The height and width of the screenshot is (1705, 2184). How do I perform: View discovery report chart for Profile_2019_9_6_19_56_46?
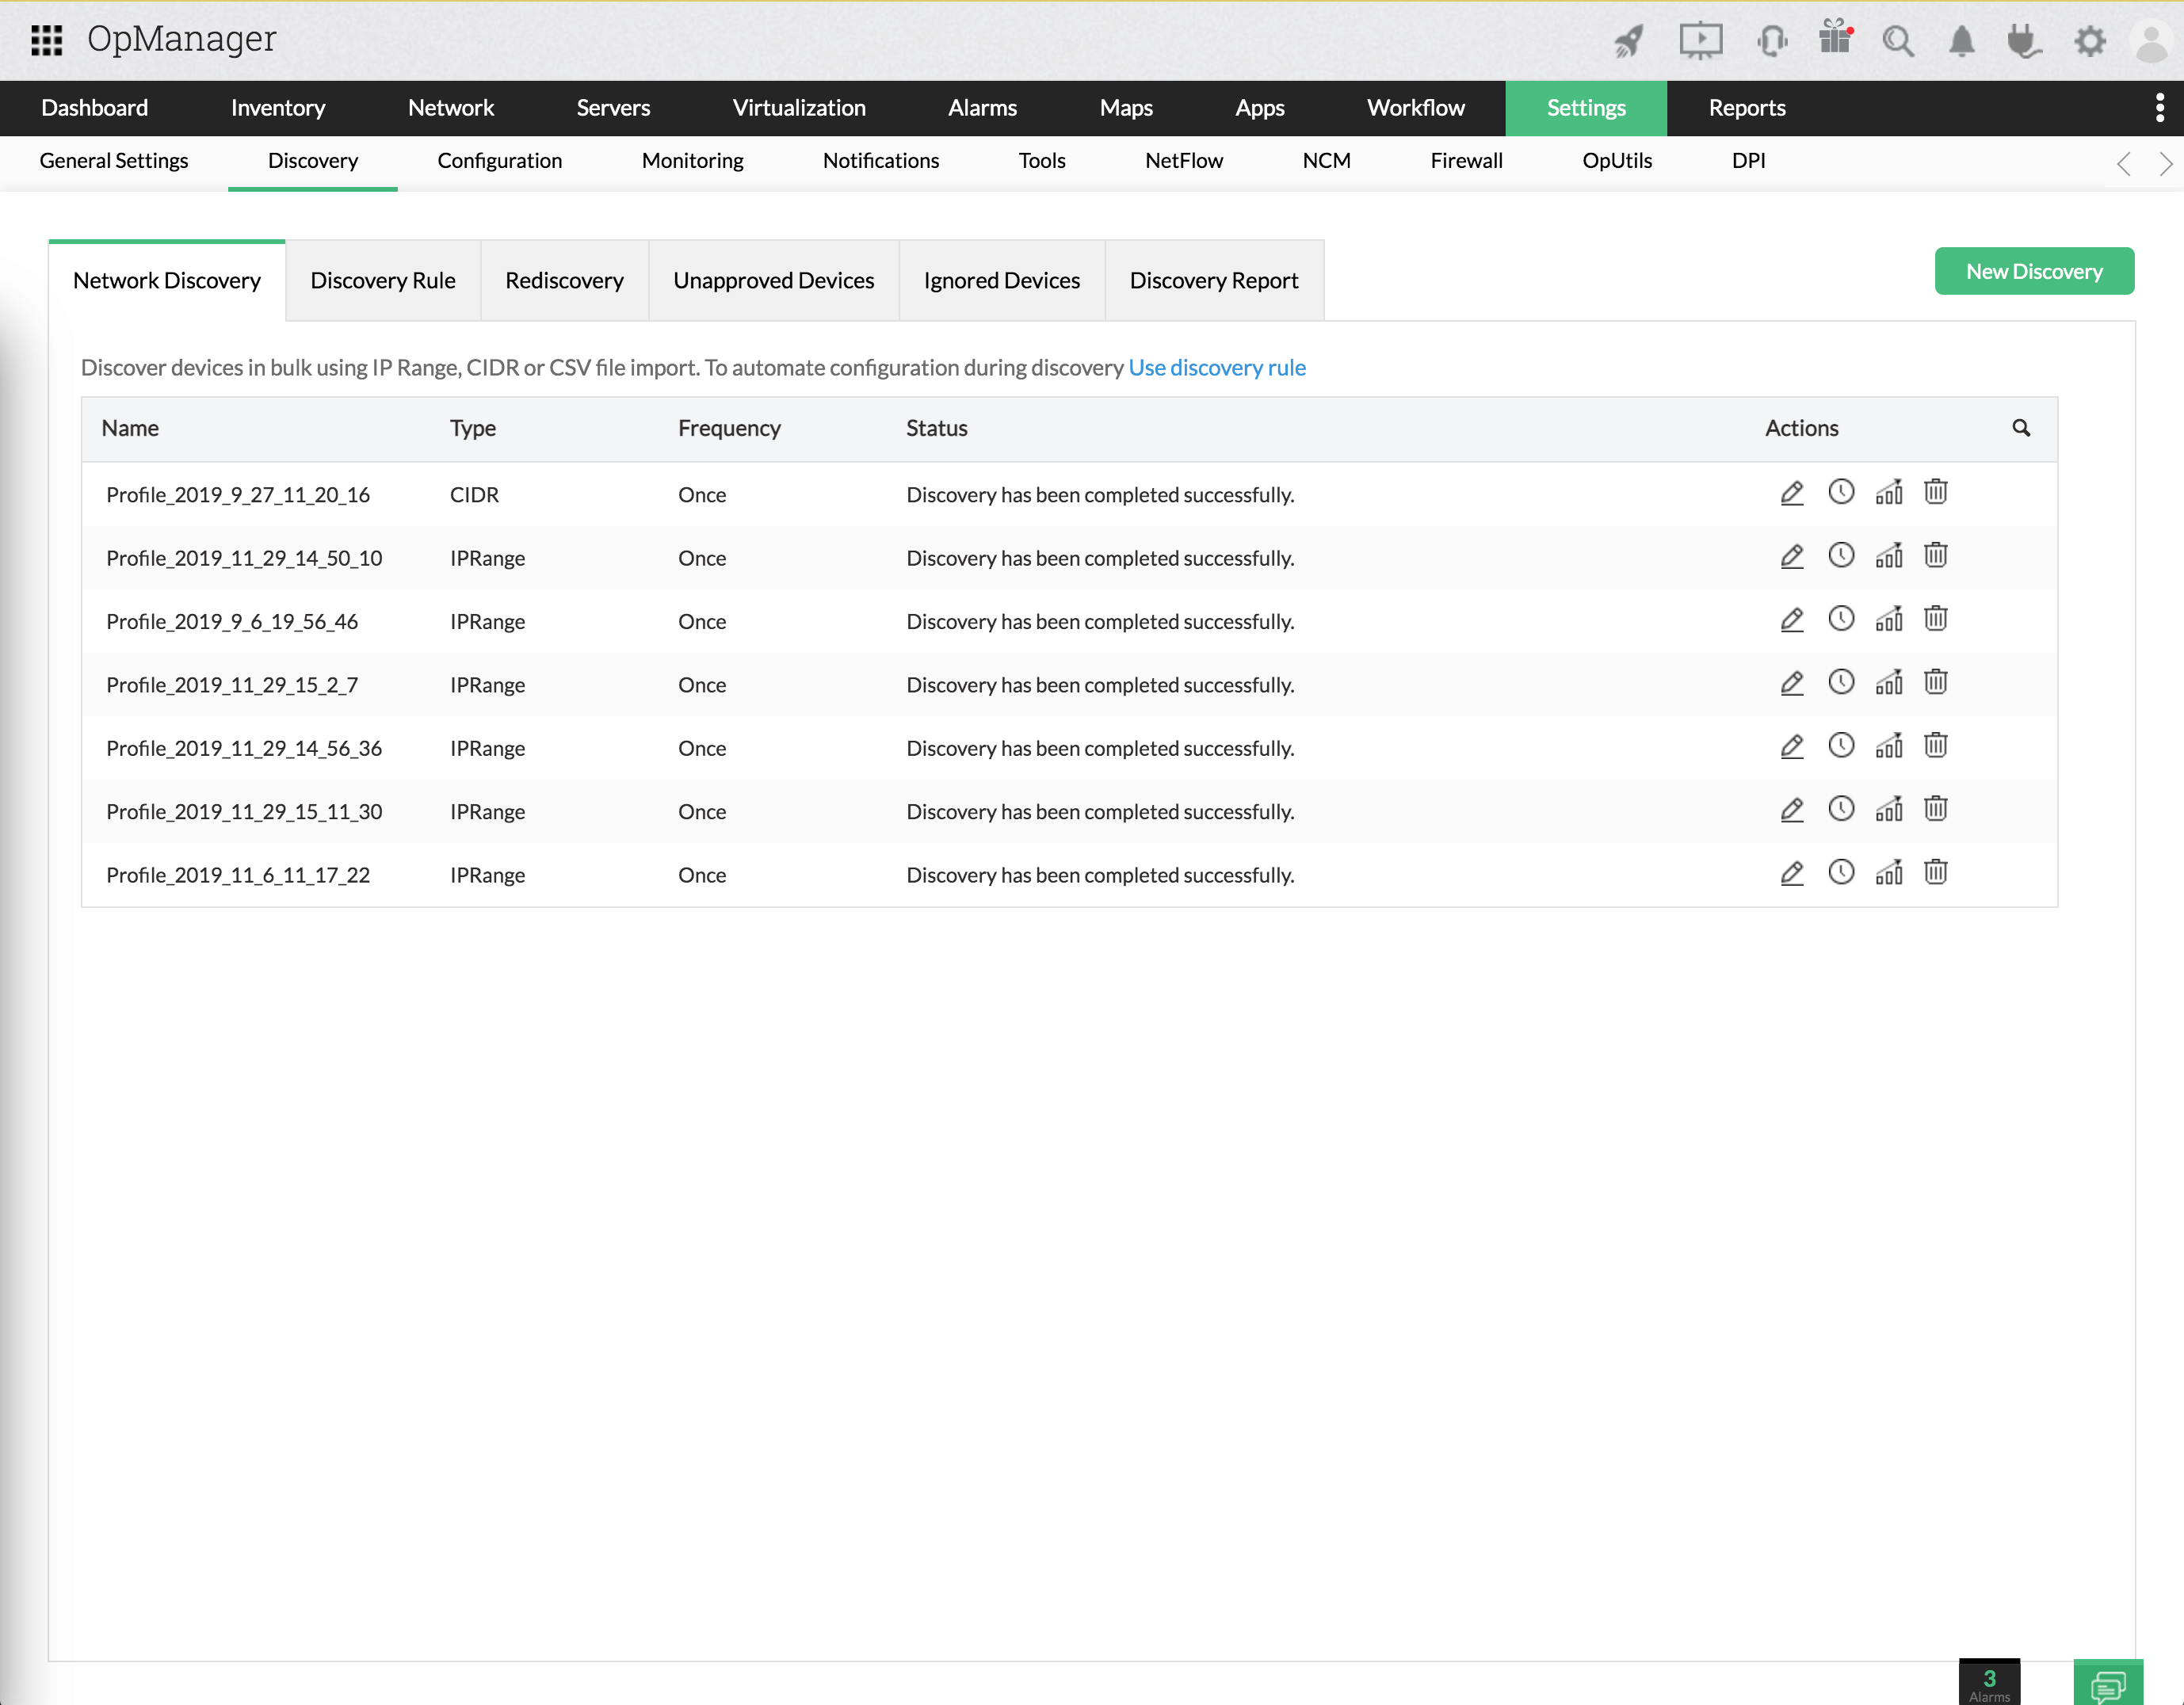click(x=1888, y=620)
